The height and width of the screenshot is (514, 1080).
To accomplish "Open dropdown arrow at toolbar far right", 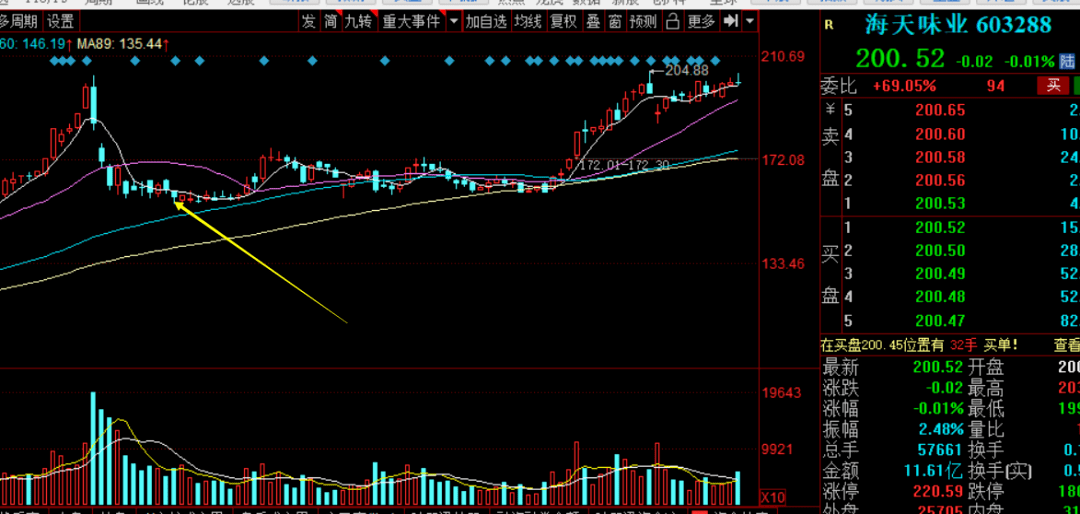I will click(750, 21).
